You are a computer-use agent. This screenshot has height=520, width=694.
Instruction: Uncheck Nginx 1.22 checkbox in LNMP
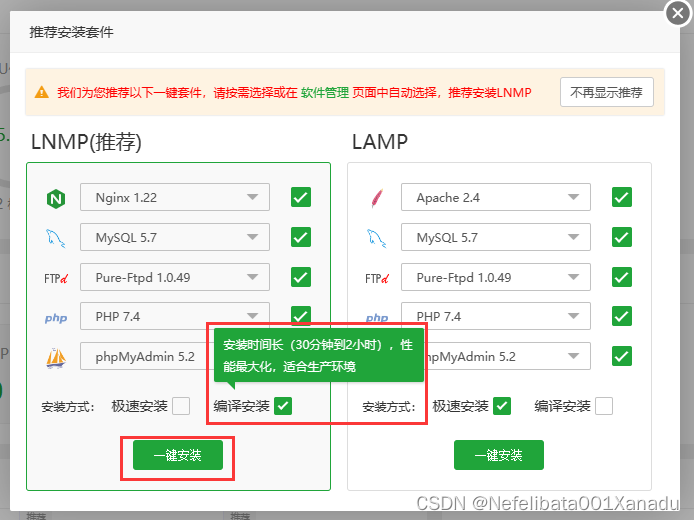[x=301, y=197]
